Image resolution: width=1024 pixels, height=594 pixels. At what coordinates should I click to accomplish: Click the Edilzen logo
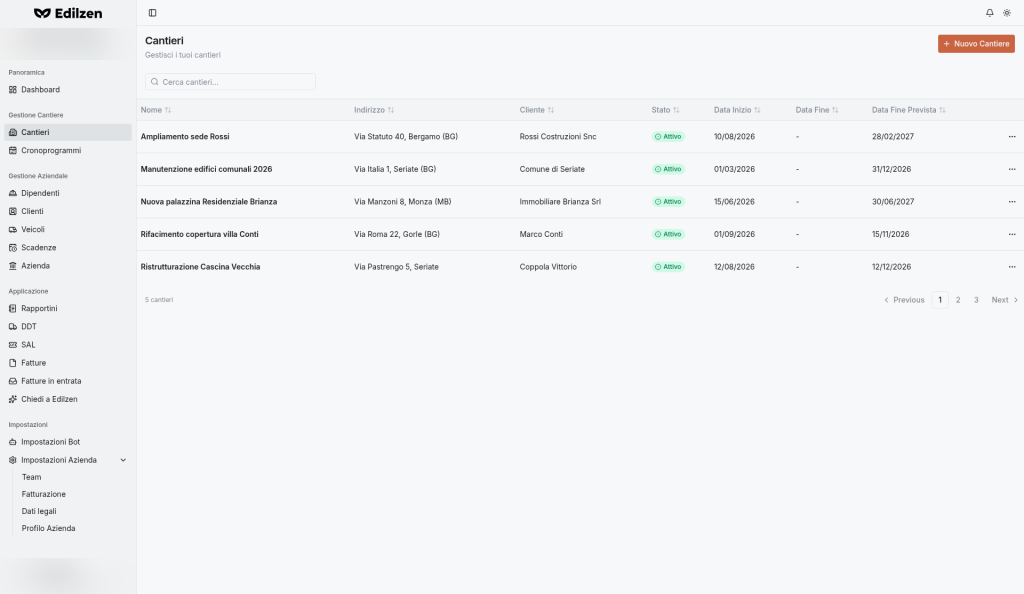pyautogui.click(x=68, y=13)
